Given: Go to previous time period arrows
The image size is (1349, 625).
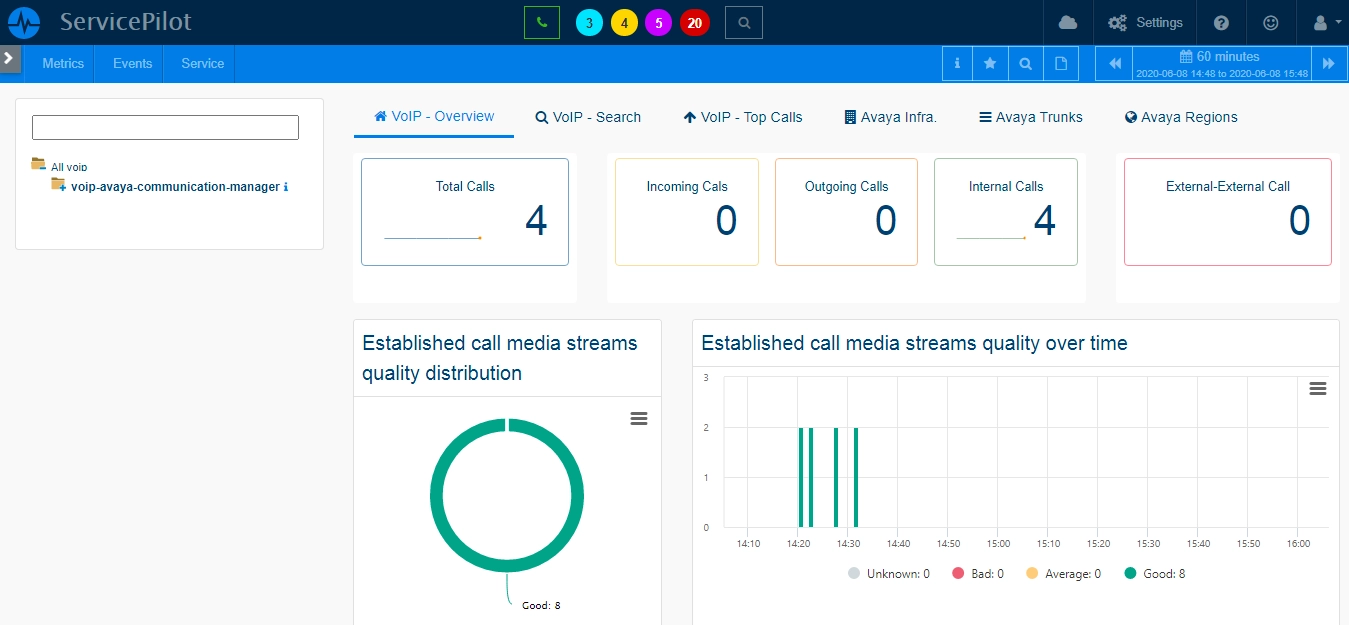Looking at the screenshot, I should coord(1114,63).
